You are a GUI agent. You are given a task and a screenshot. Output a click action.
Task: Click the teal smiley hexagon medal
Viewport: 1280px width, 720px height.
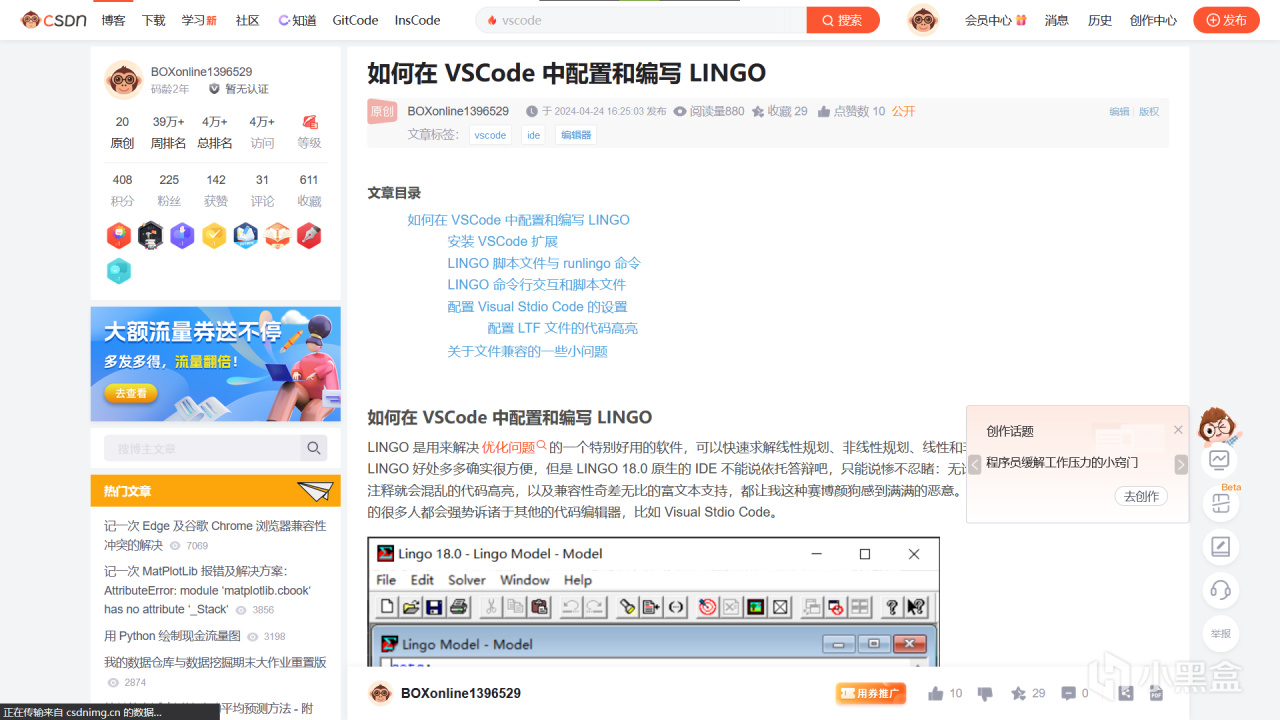pos(119,271)
